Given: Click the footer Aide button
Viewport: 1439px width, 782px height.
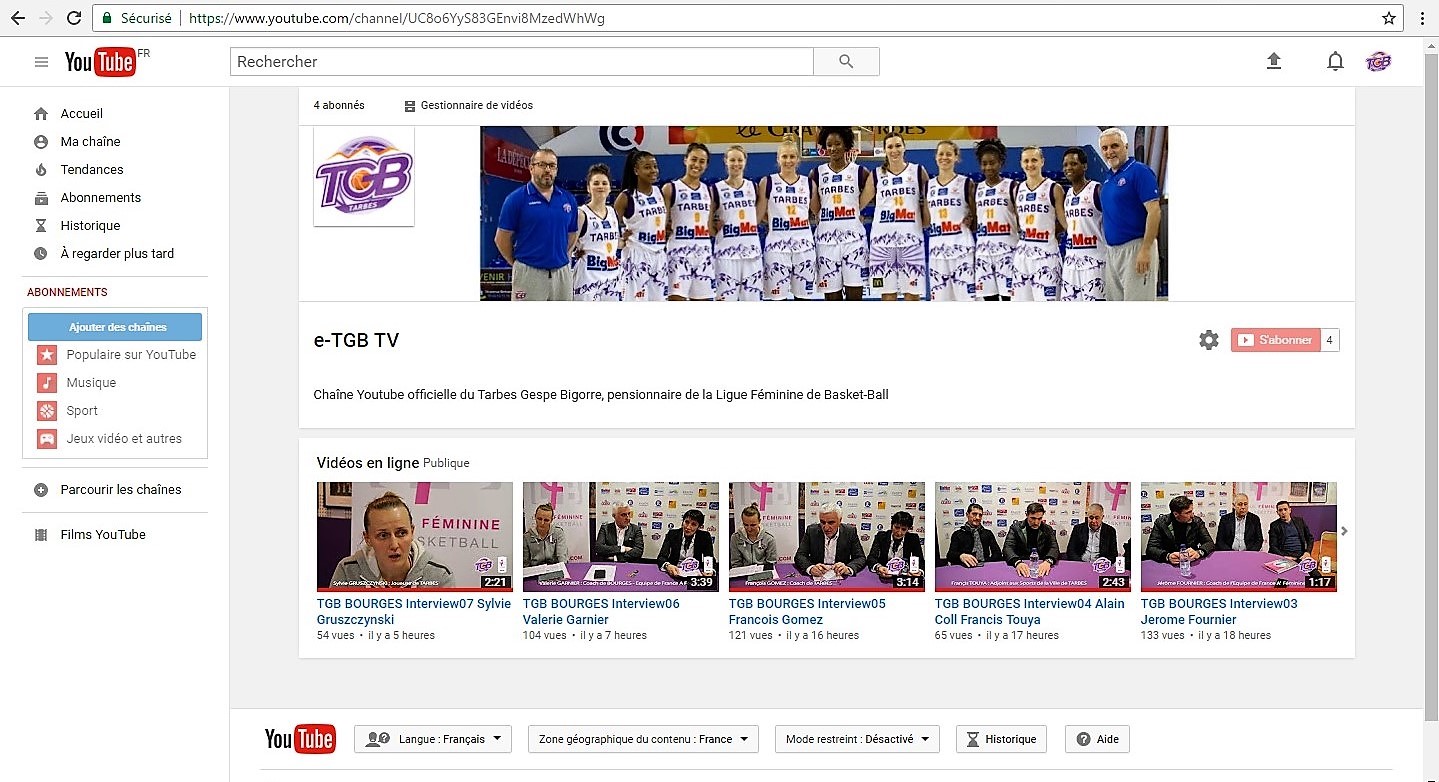Looking at the screenshot, I should [1097, 739].
